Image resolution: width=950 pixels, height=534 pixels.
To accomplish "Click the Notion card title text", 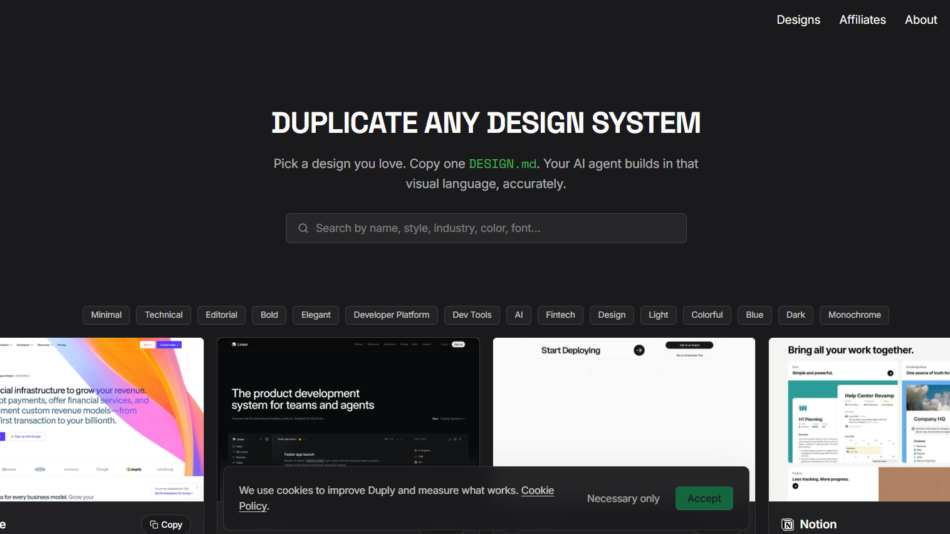I will click(818, 524).
